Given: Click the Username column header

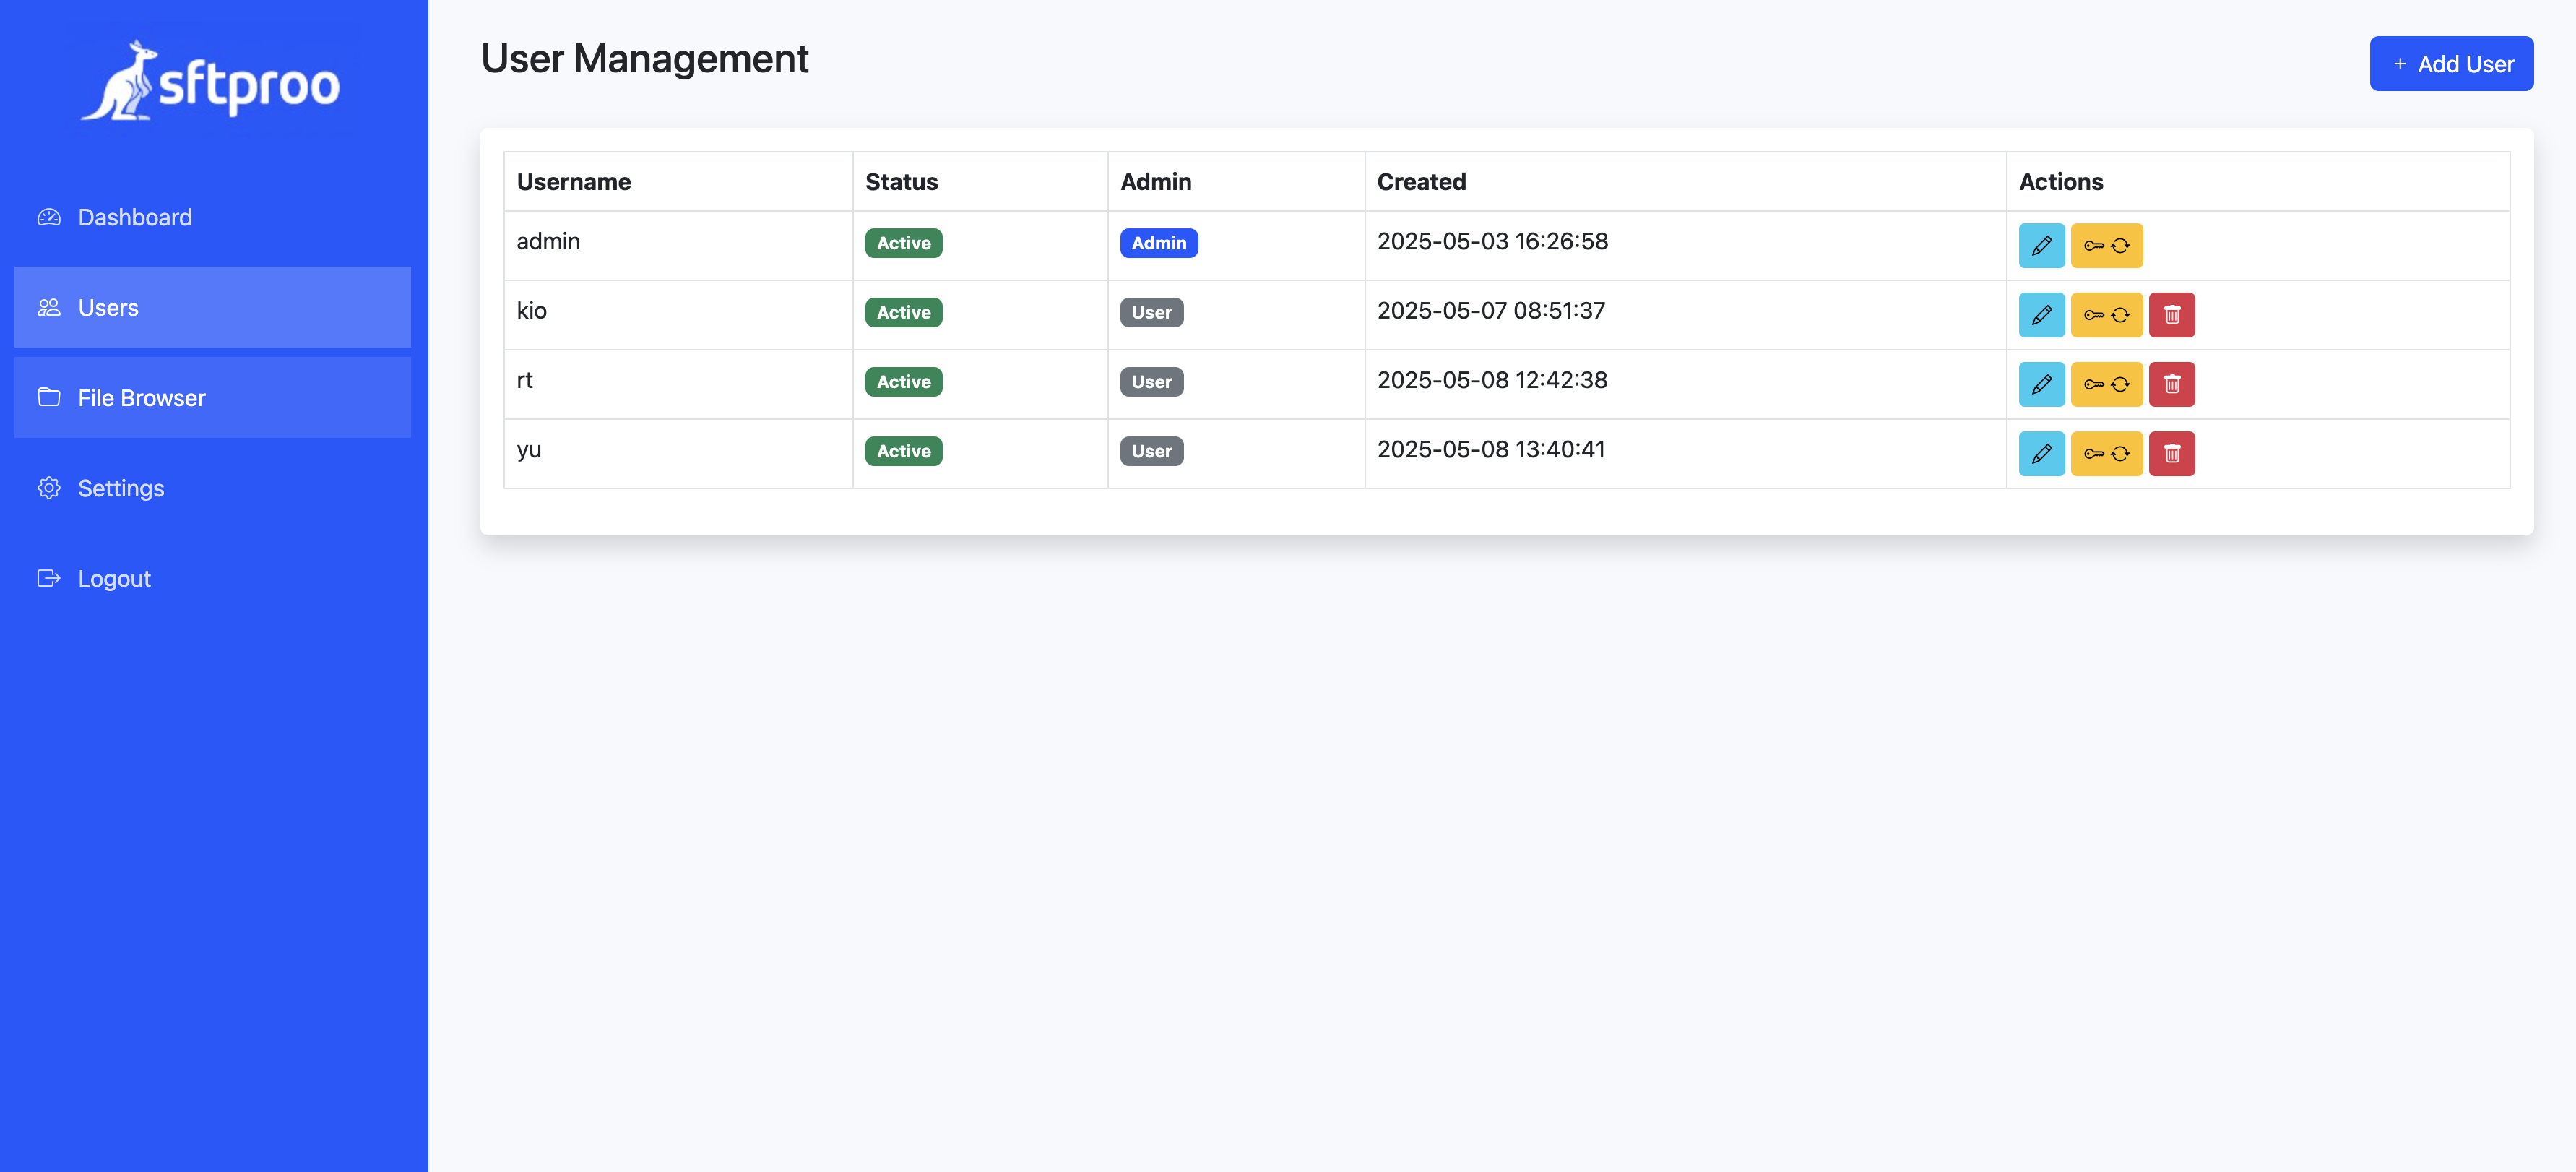Looking at the screenshot, I should pyautogui.click(x=574, y=181).
